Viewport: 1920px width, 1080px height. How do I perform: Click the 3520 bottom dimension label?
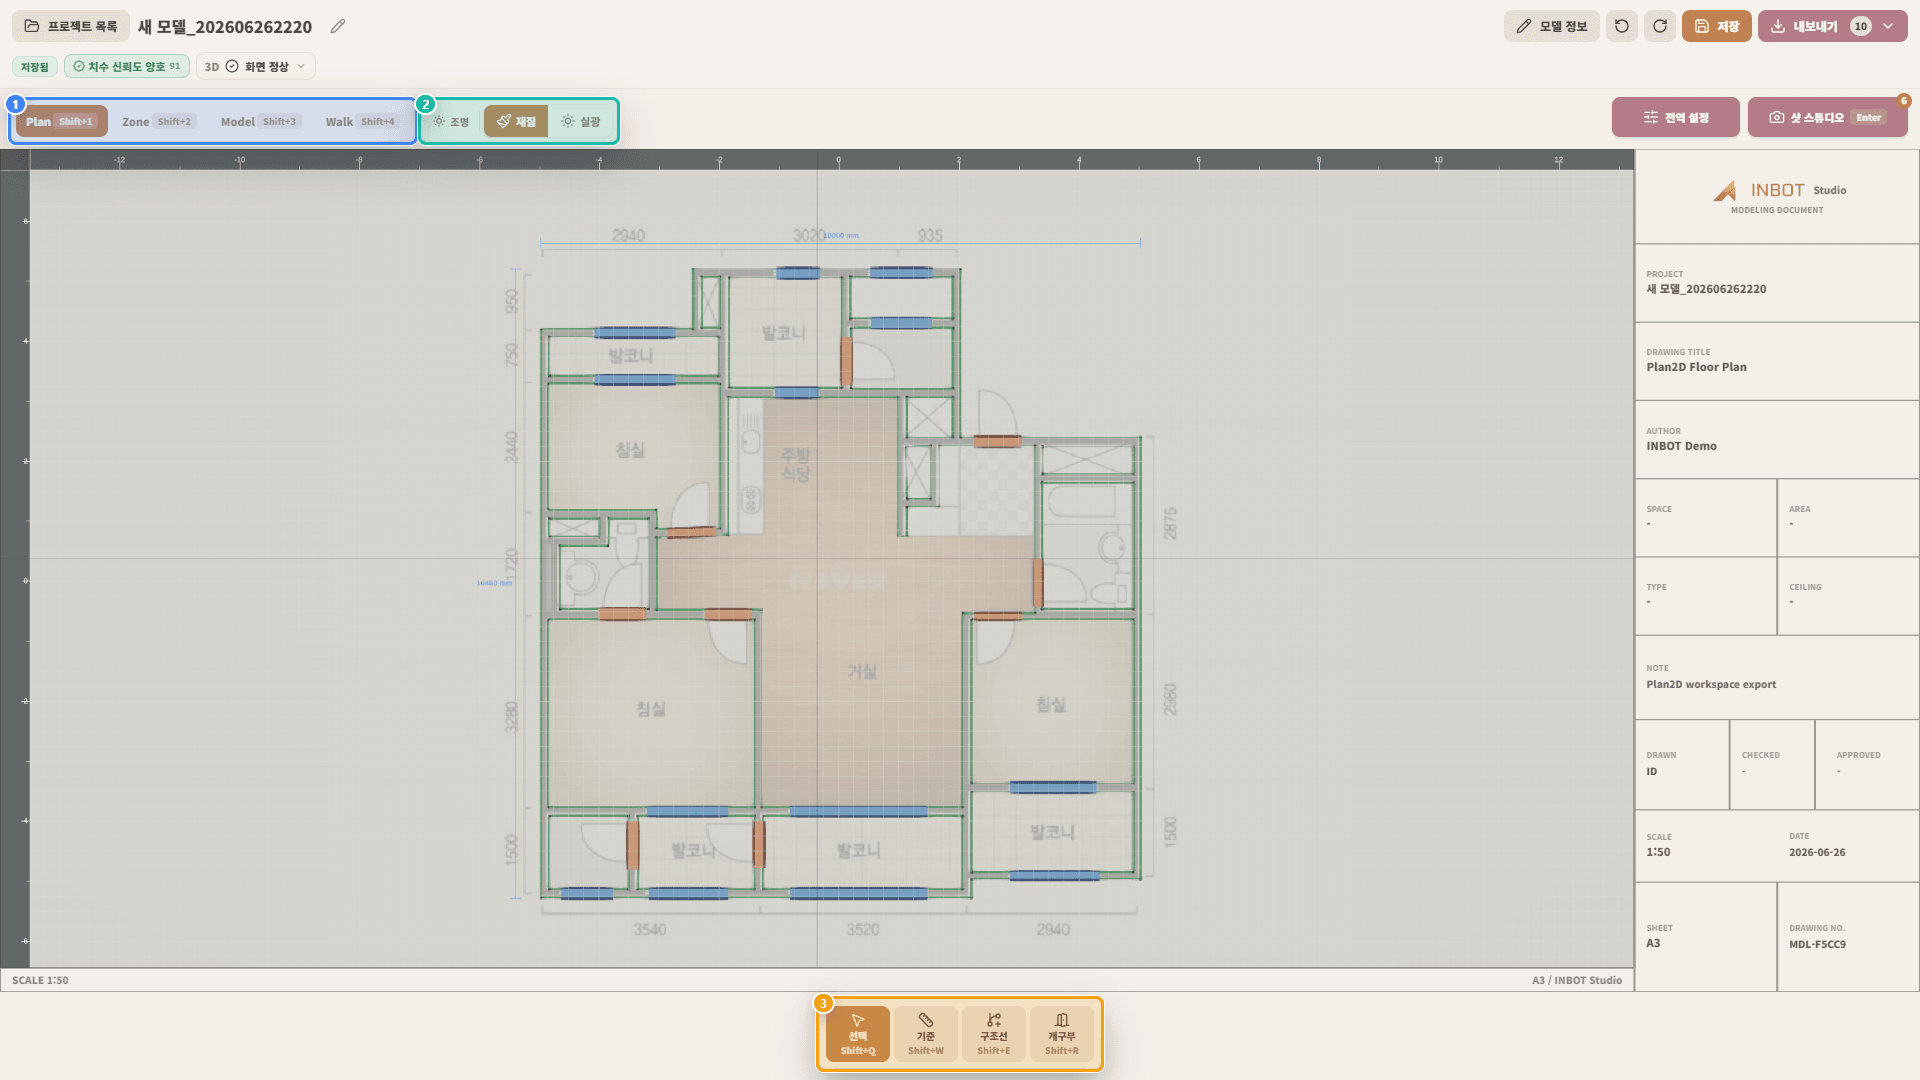pyautogui.click(x=863, y=929)
